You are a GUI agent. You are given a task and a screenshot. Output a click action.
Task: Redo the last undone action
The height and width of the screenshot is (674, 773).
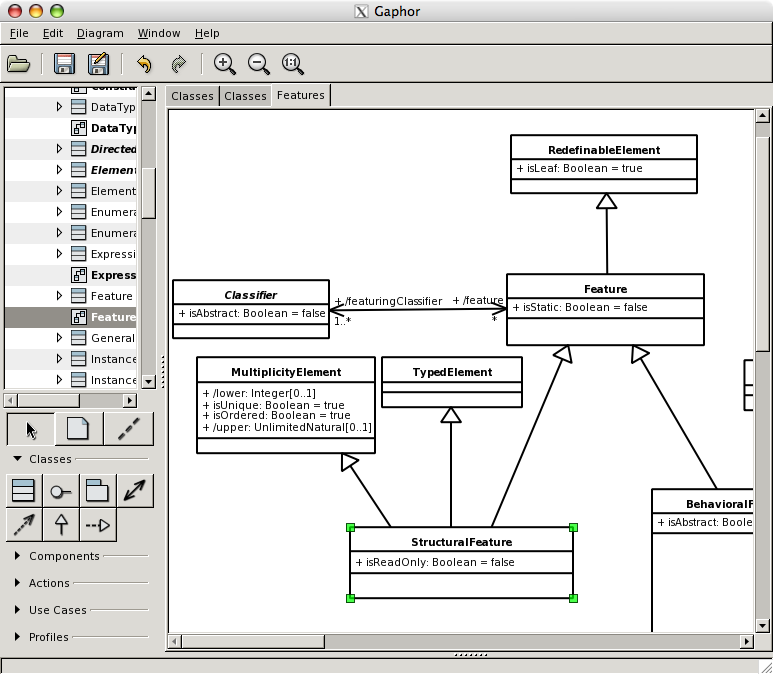click(178, 64)
